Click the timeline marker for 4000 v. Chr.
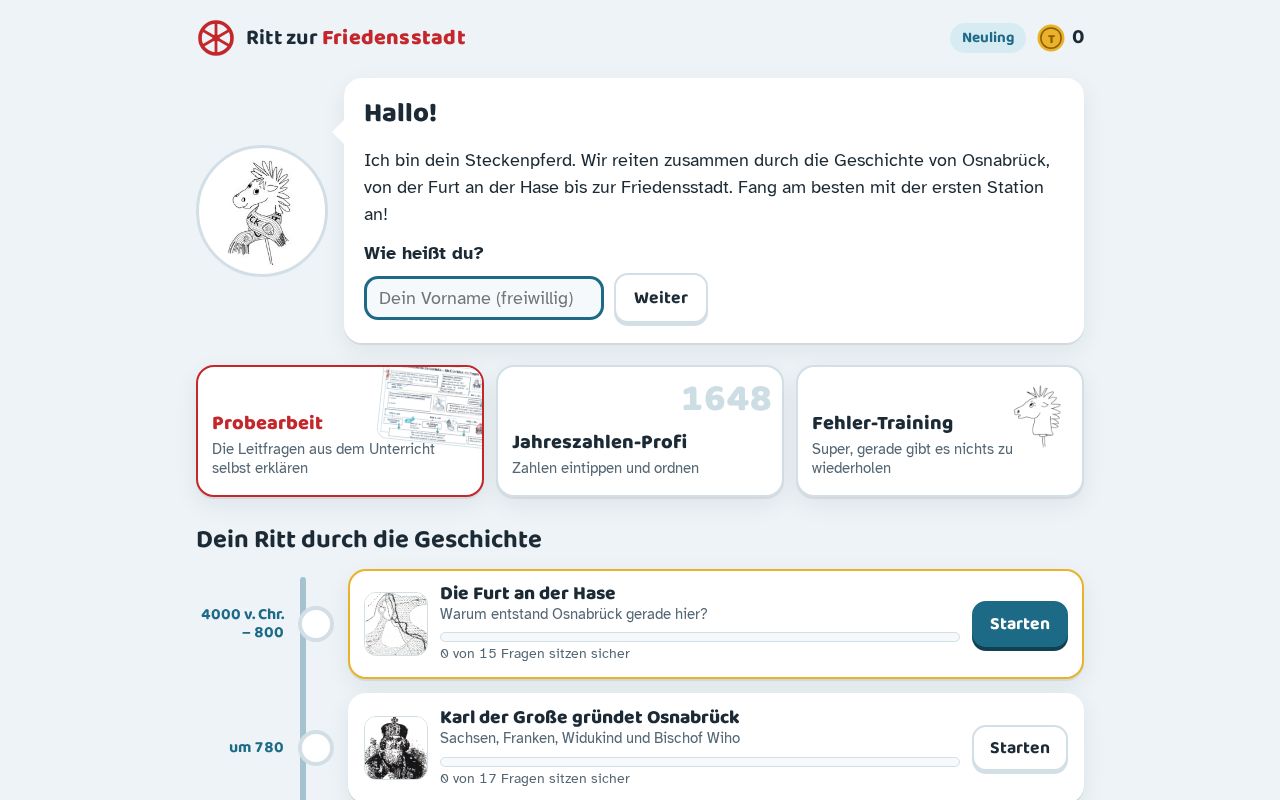This screenshot has width=1280, height=800. (316, 624)
